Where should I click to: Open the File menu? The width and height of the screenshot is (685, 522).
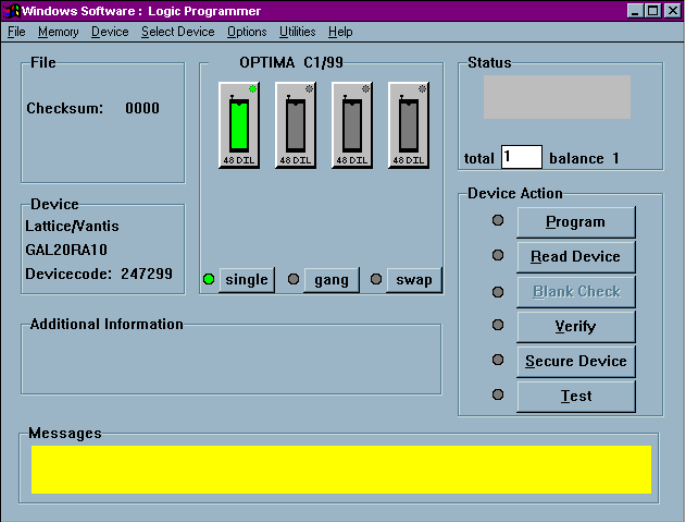coord(16,32)
